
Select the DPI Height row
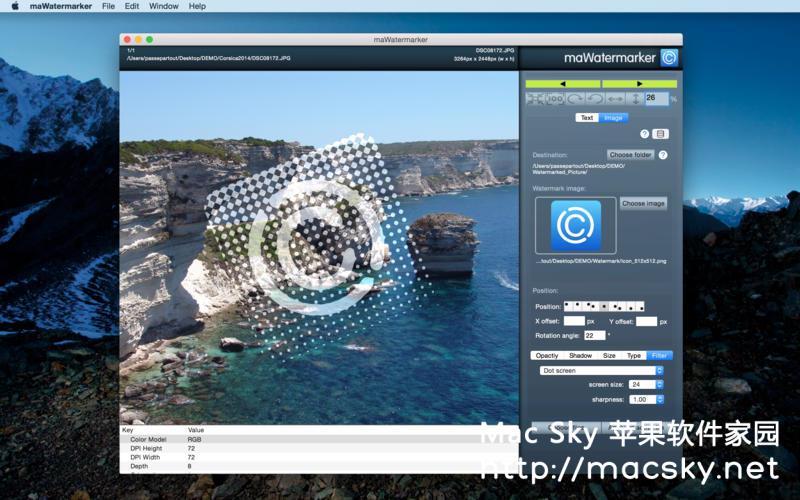click(x=319, y=448)
